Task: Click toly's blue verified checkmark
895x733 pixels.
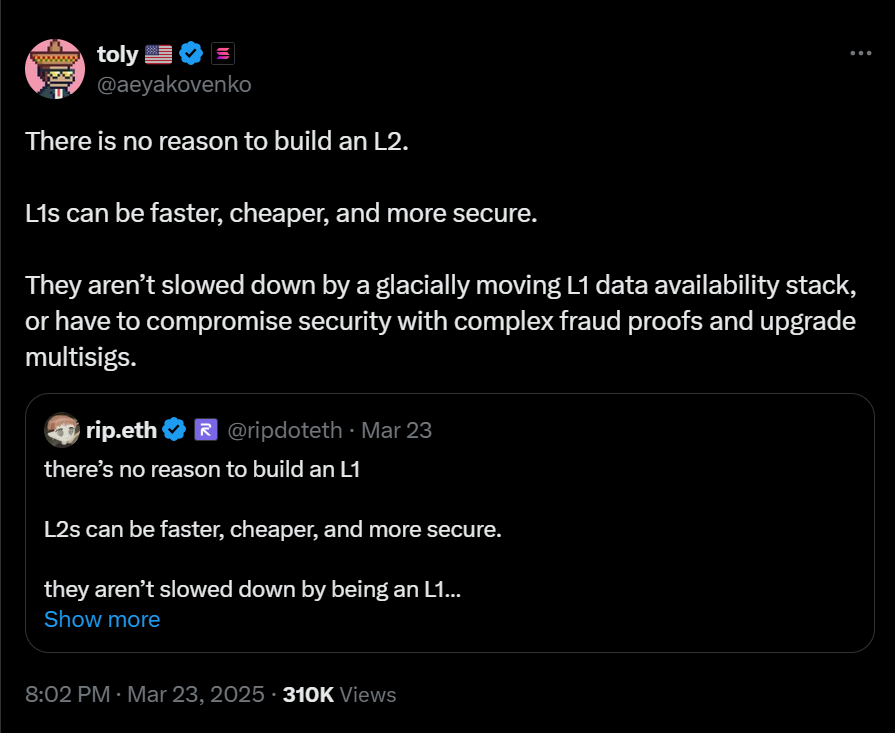Action: click(x=191, y=54)
